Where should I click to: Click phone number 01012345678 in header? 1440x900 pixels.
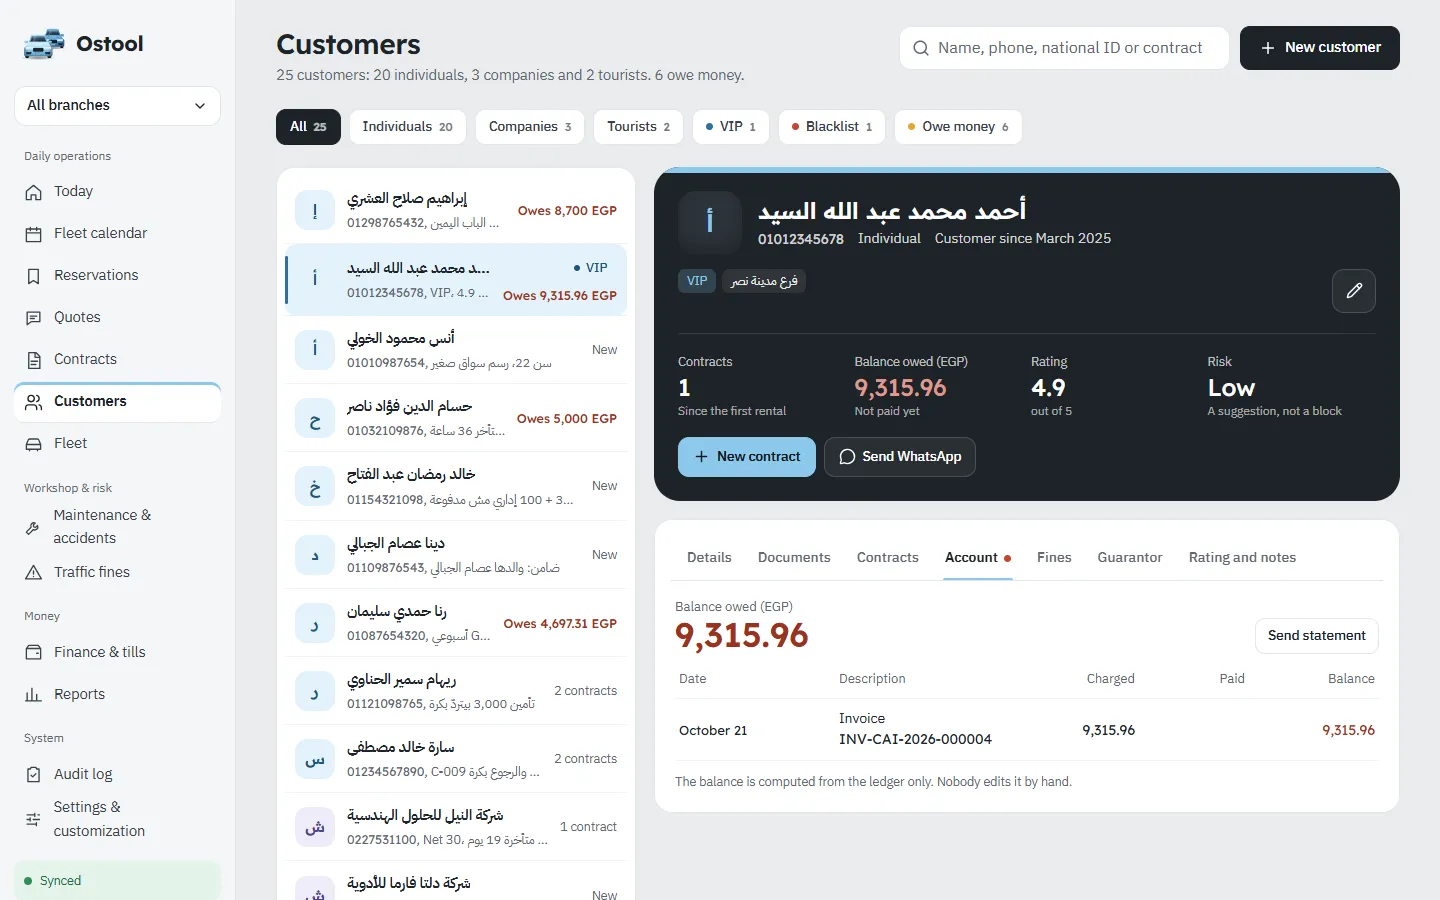[801, 239]
